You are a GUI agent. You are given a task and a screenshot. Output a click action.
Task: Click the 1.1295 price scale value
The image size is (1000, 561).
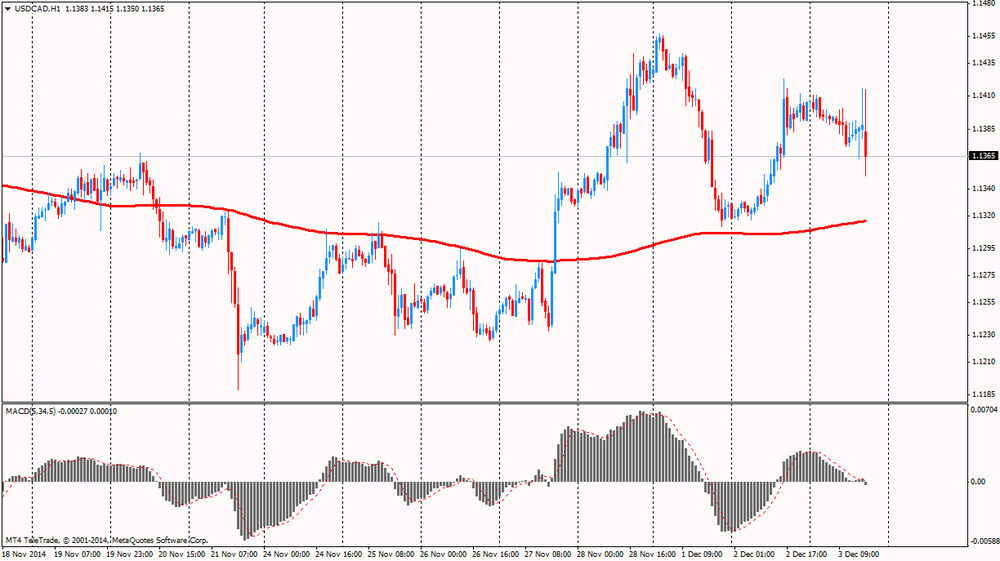click(982, 248)
